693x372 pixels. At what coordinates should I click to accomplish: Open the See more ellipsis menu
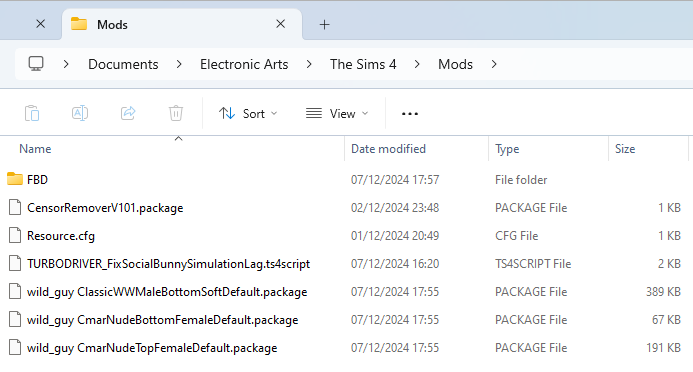(x=410, y=114)
